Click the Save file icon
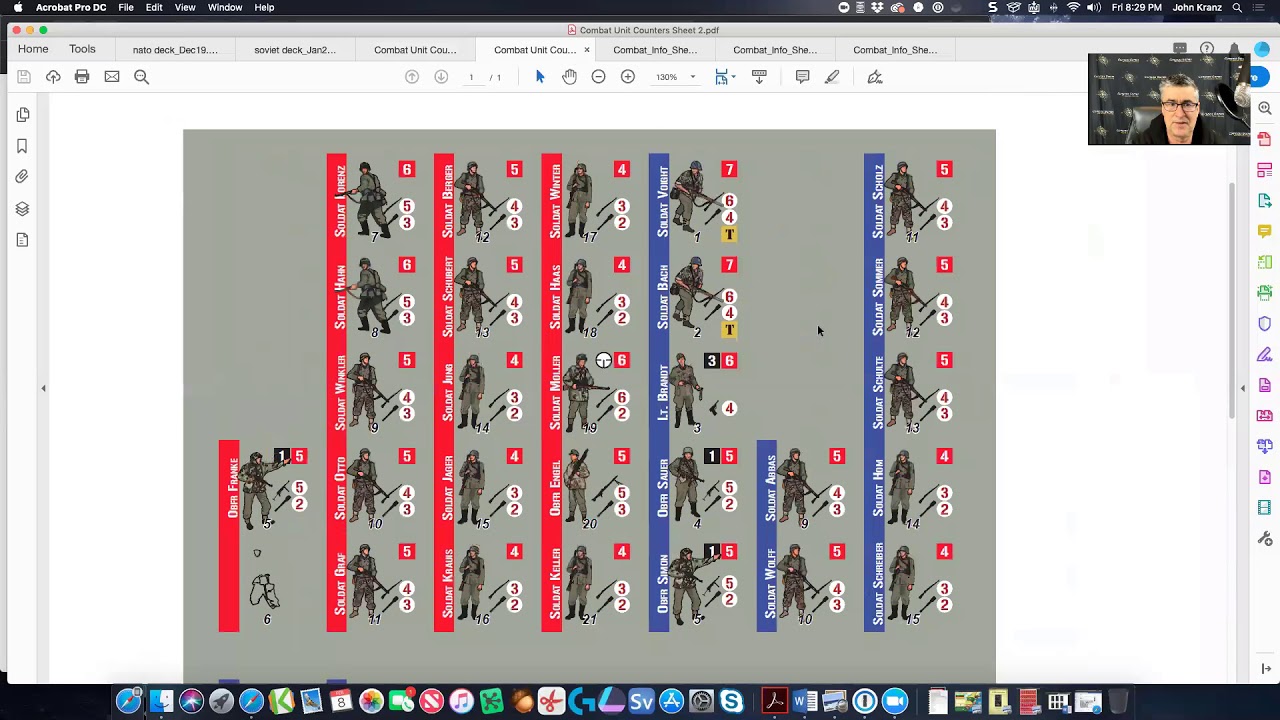 click(x=23, y=77)
